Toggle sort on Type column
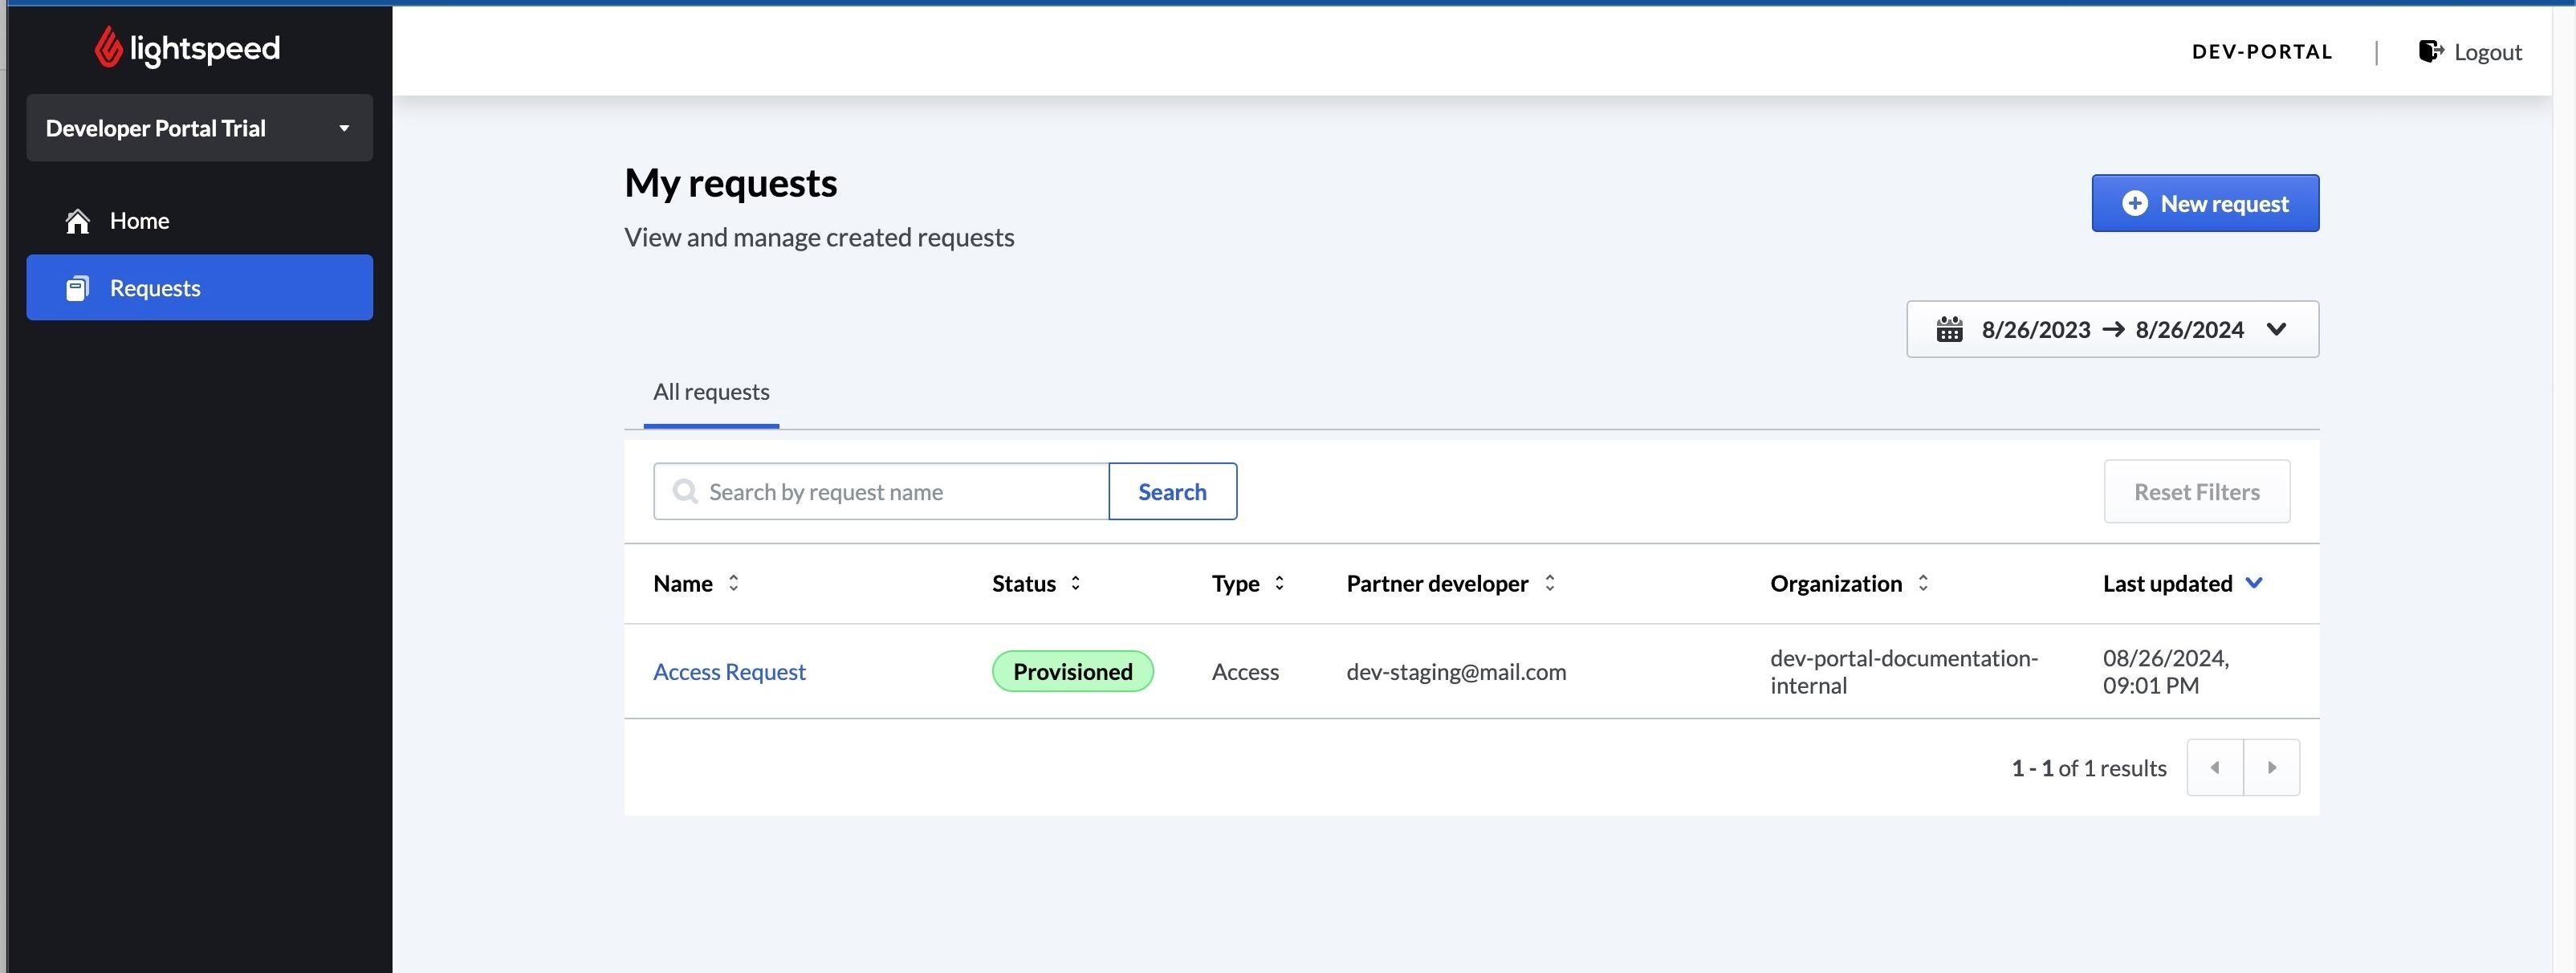2576x973 pixels. (1279, 583)
